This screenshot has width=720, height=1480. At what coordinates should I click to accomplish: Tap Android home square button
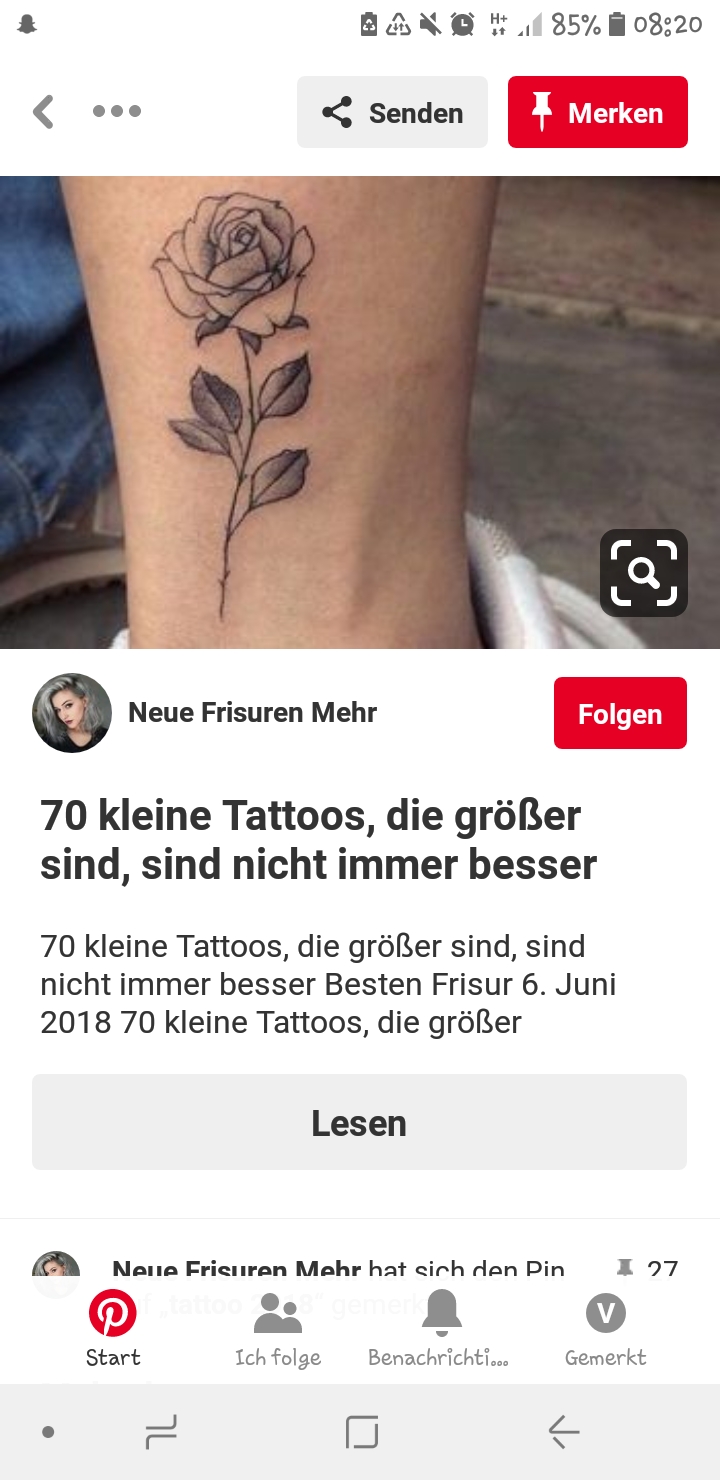361,1432
